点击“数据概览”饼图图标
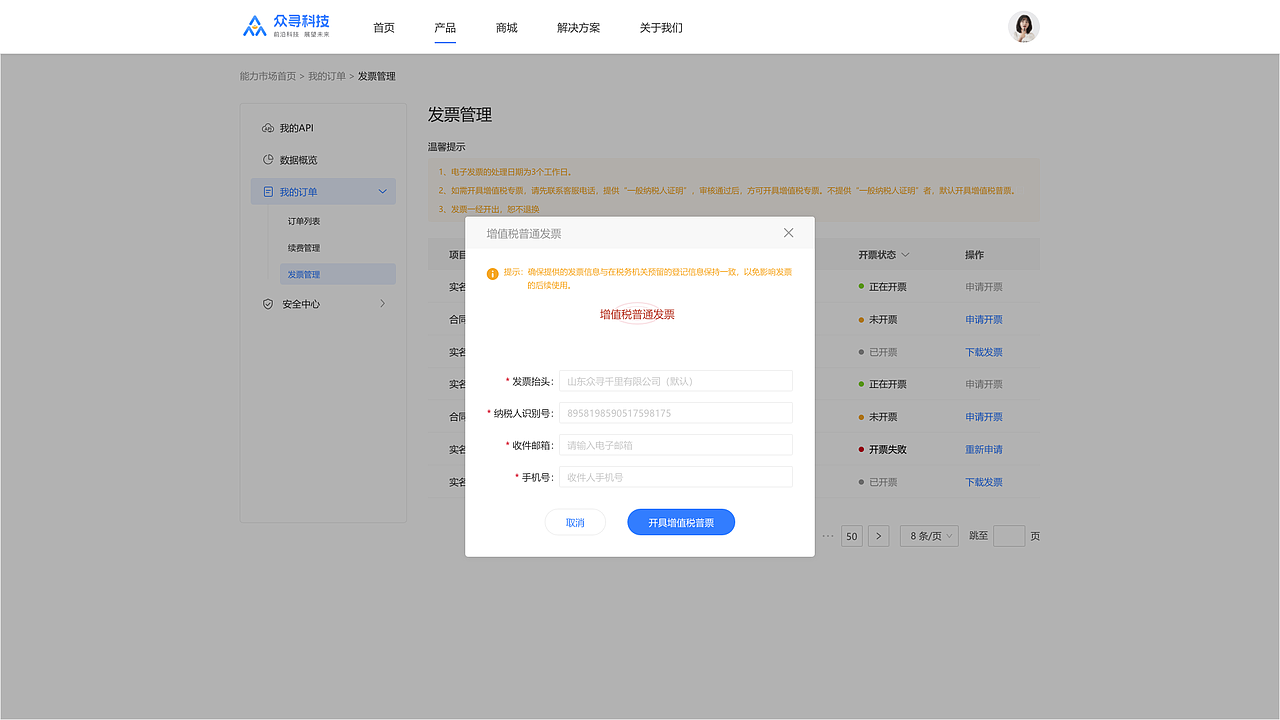Image resolution: width=1280 pixels, height=720 pixels. coord(266,159)
